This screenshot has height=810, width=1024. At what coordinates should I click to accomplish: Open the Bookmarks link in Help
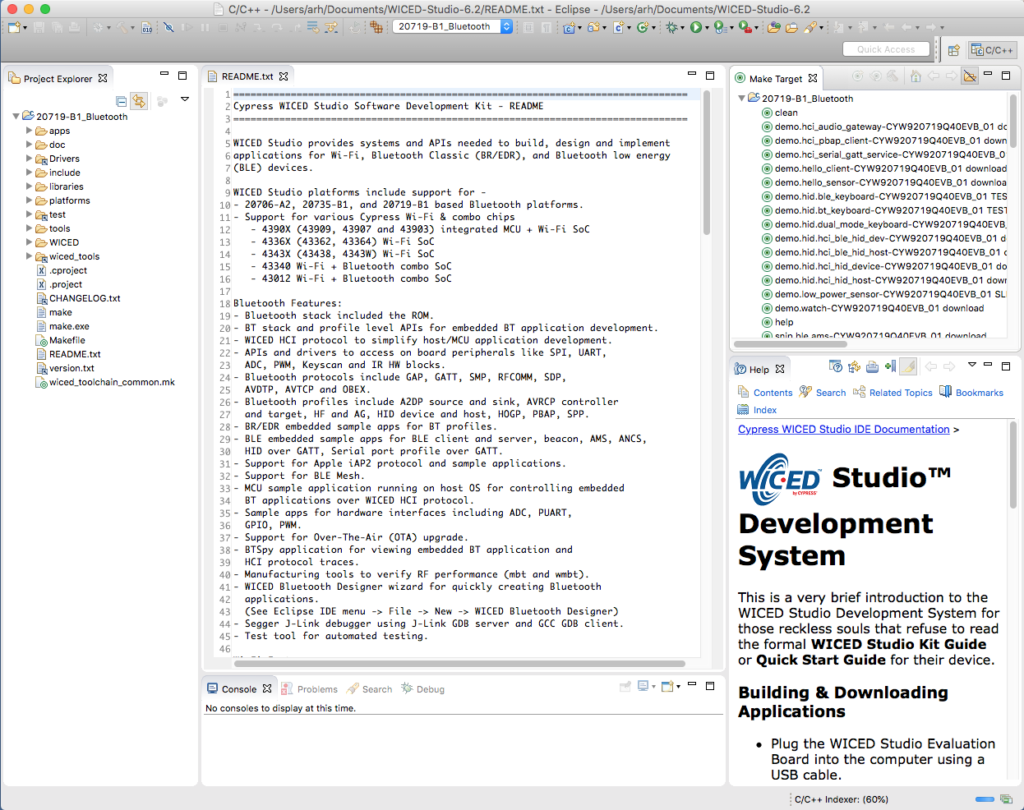coord(979,393)
